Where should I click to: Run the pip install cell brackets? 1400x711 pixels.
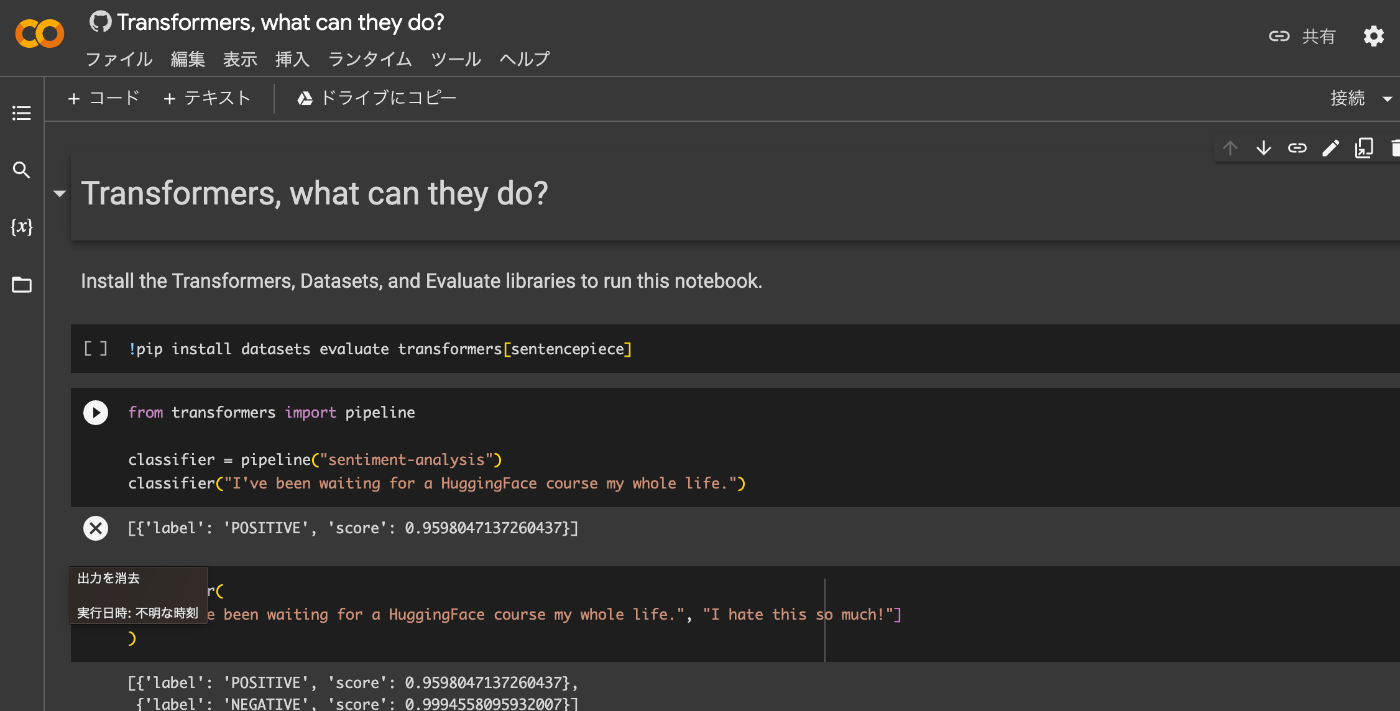(x=95, y=349)
